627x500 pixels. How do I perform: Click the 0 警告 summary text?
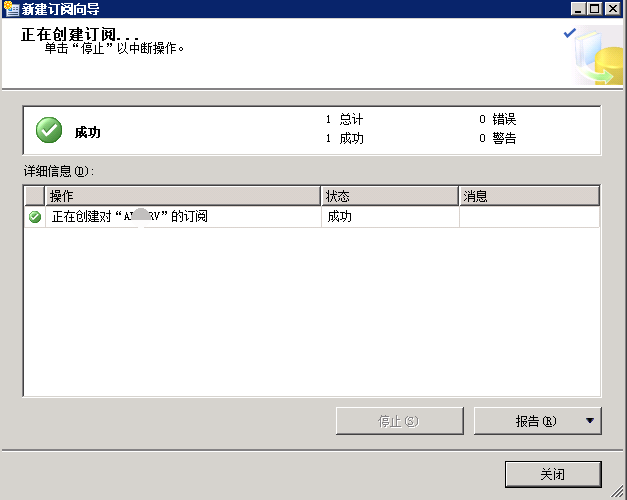pyautogui.click(x=497, y=138)
